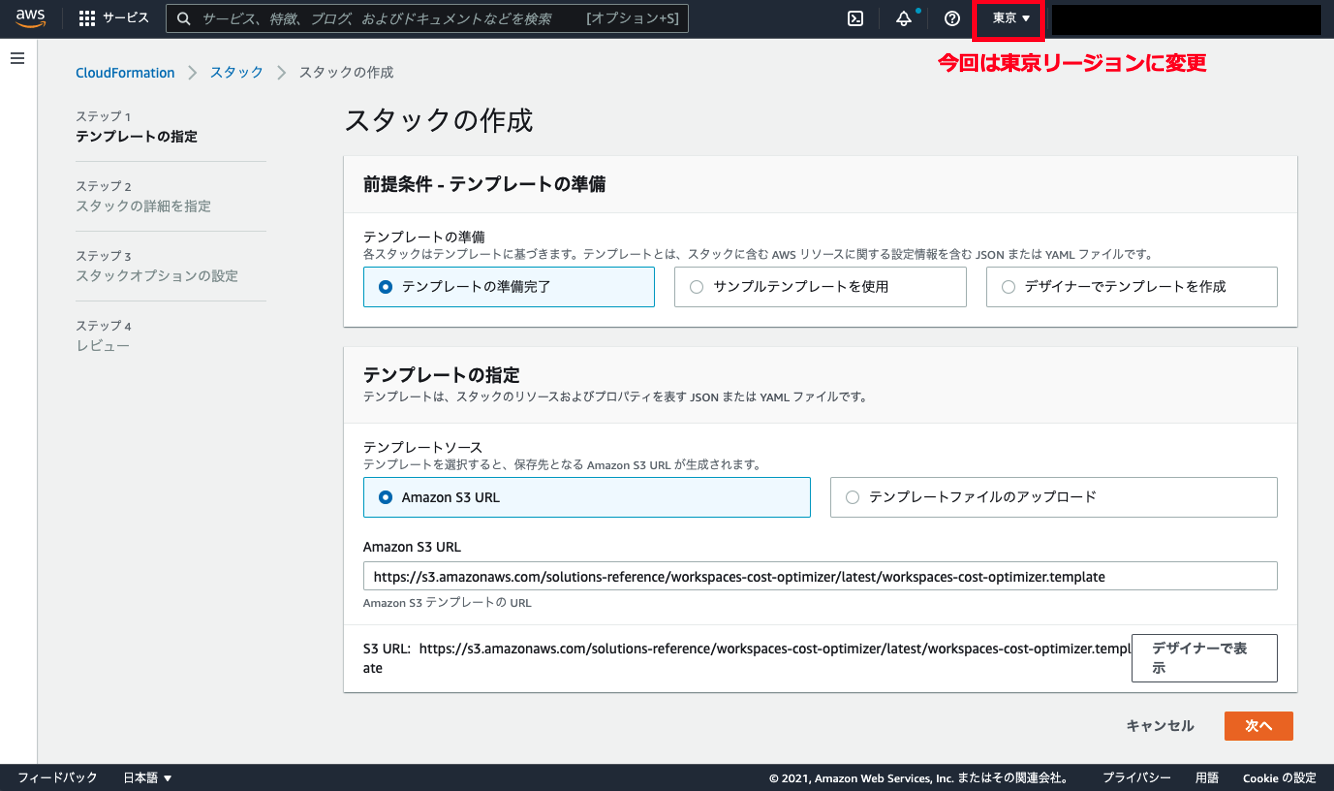Open the help question mark icon
The width and height of the screenshot is (1334, 791).
pyautogui.click(x=952, y=18)
